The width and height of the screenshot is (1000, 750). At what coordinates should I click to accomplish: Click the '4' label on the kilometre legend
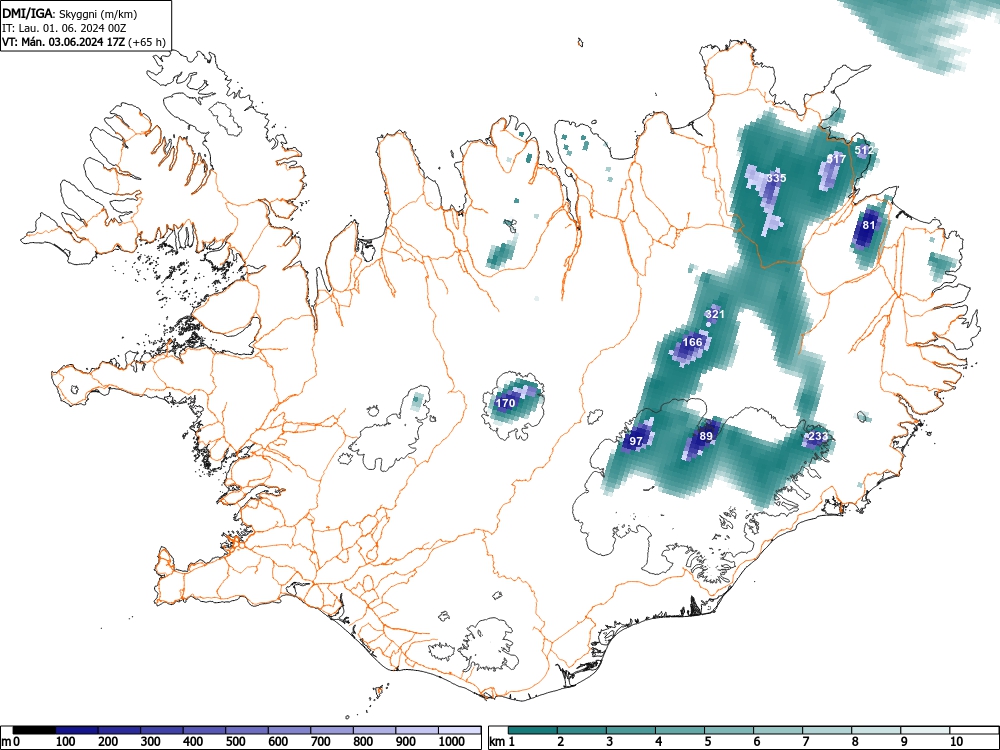(x=659, y=742)
